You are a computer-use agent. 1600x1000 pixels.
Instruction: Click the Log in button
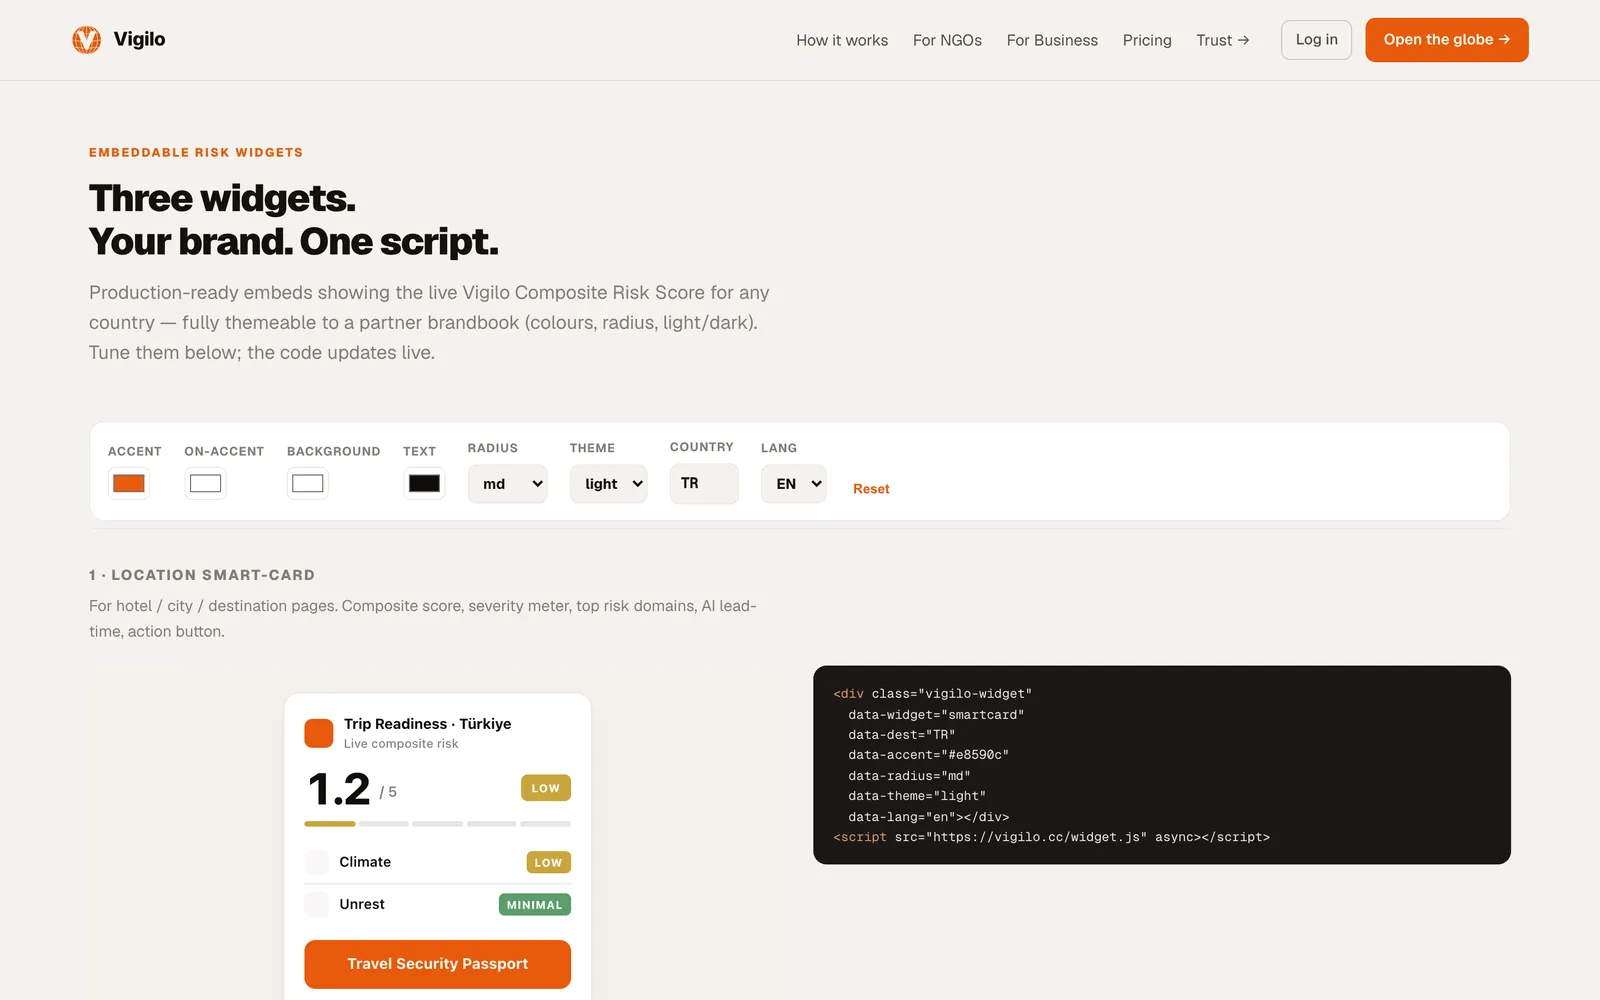(x=1316, y=40)
